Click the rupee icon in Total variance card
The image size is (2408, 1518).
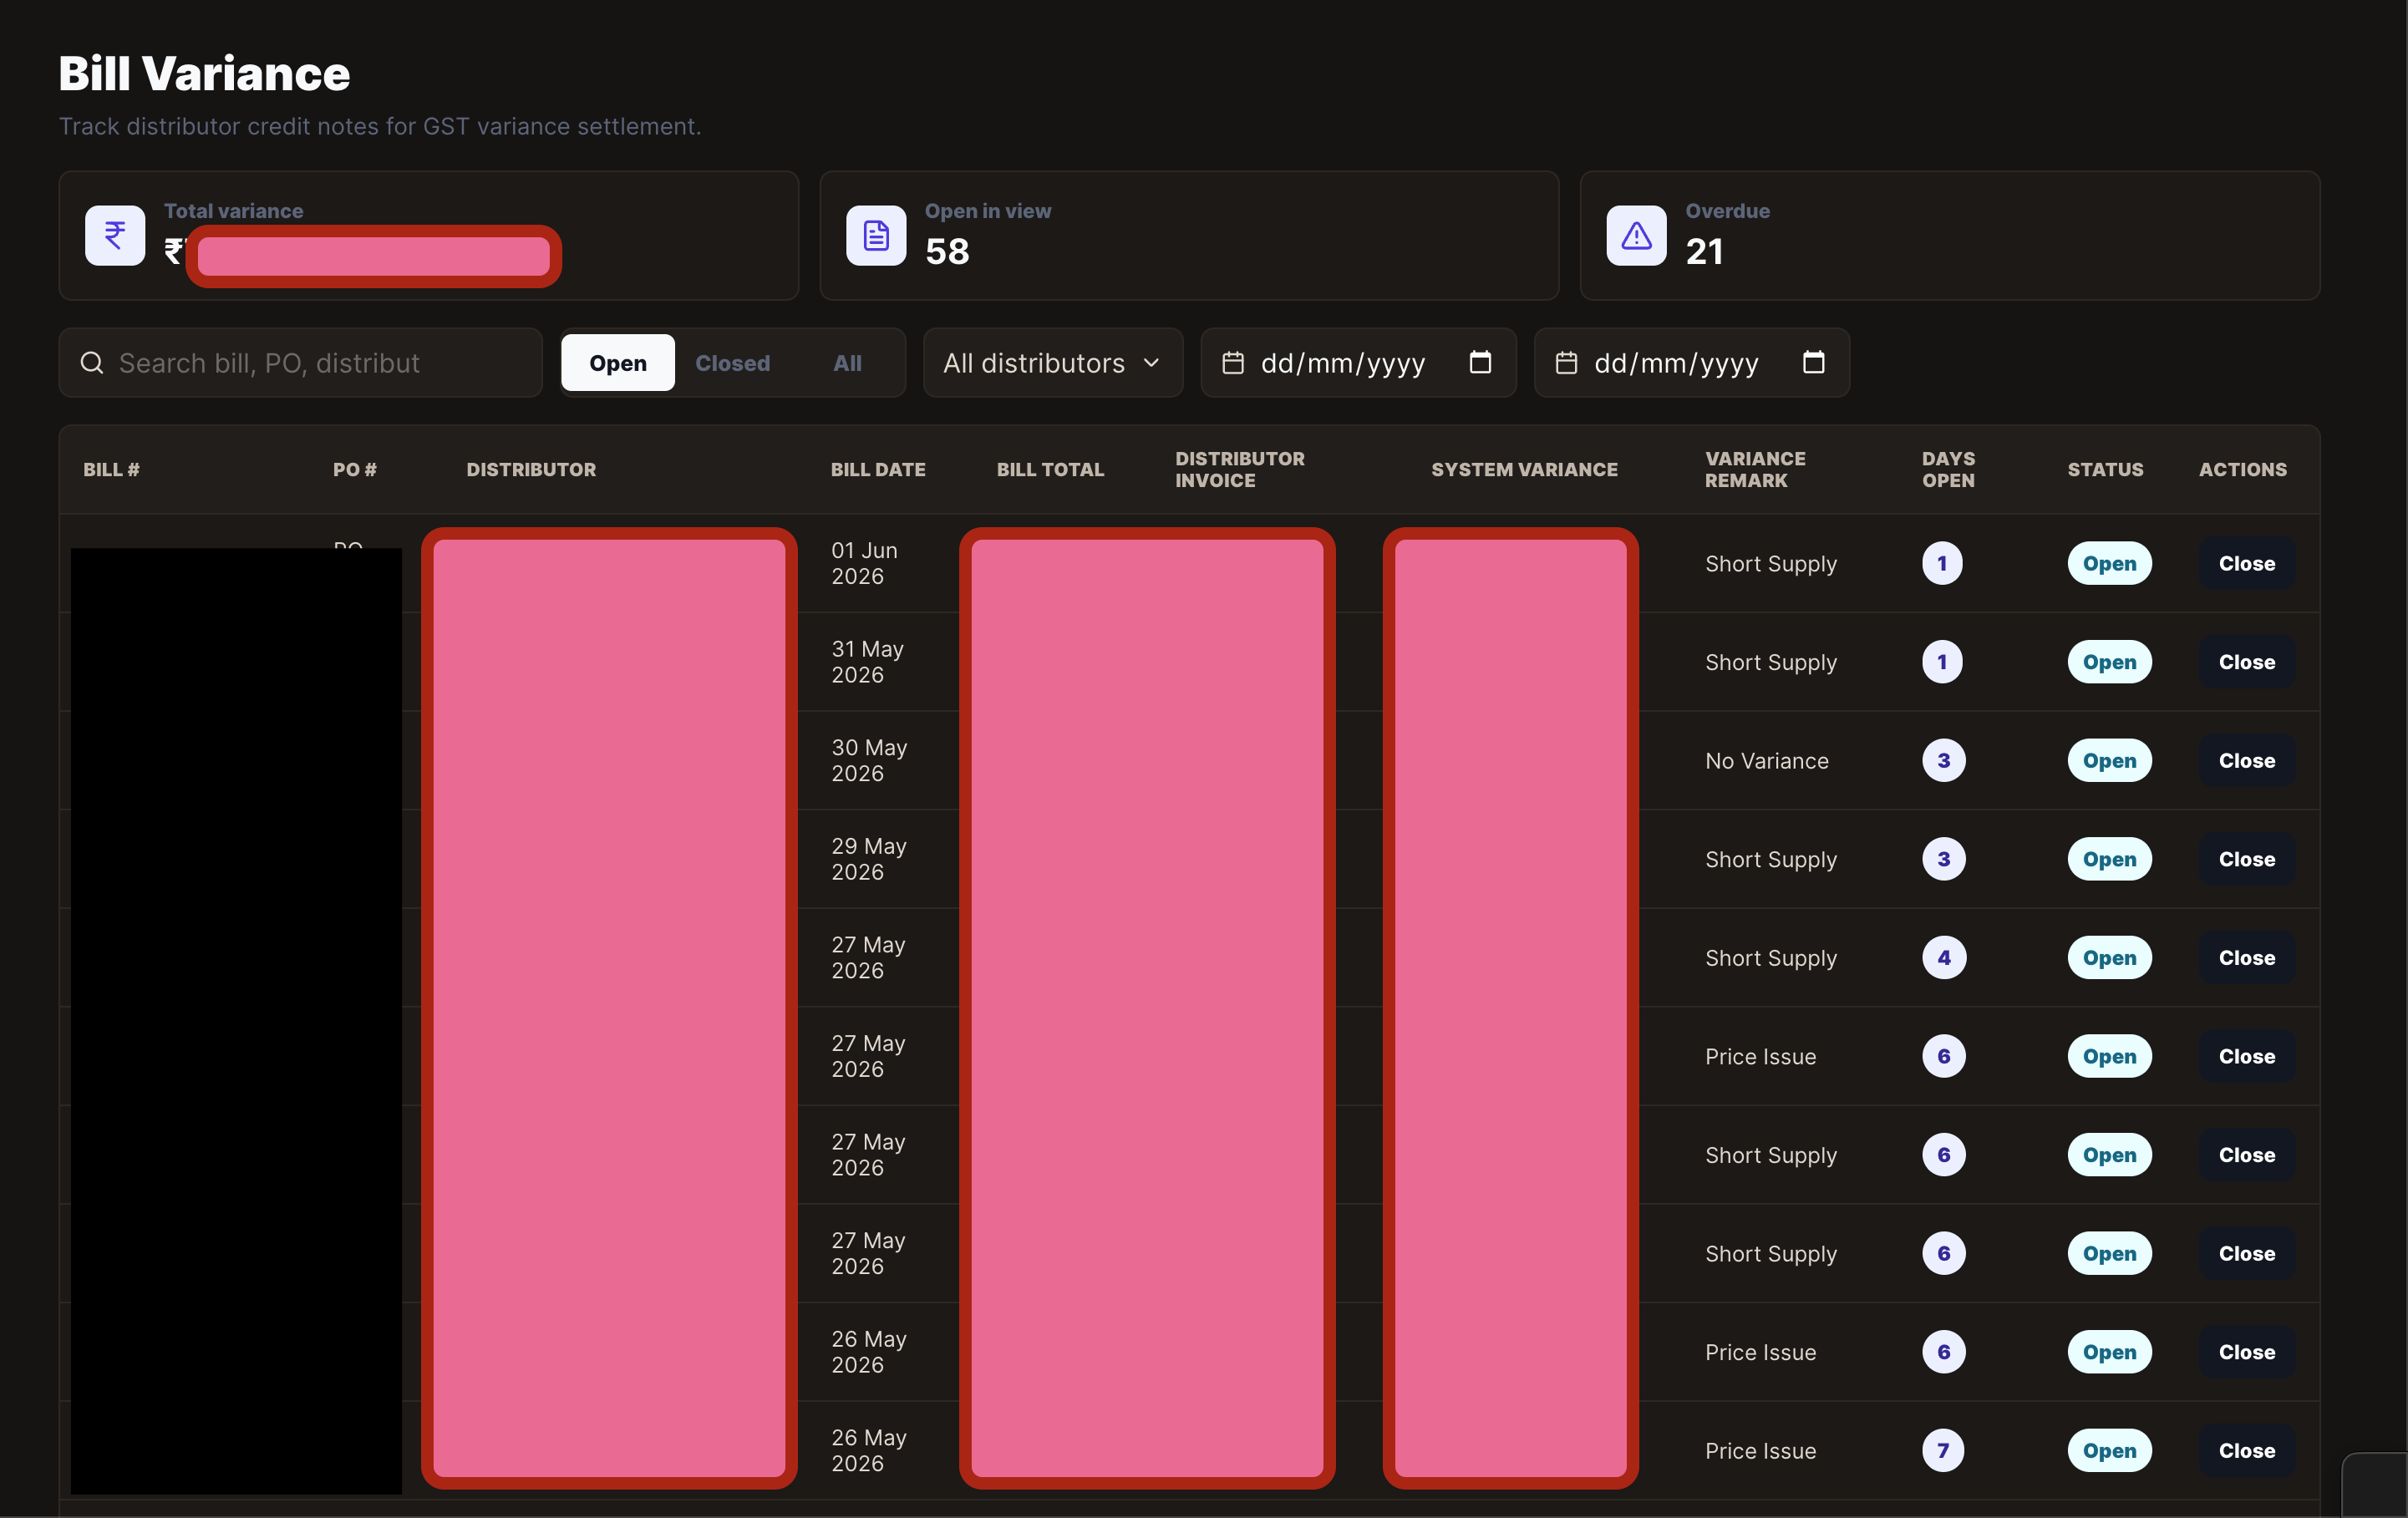tap(115, 236)
